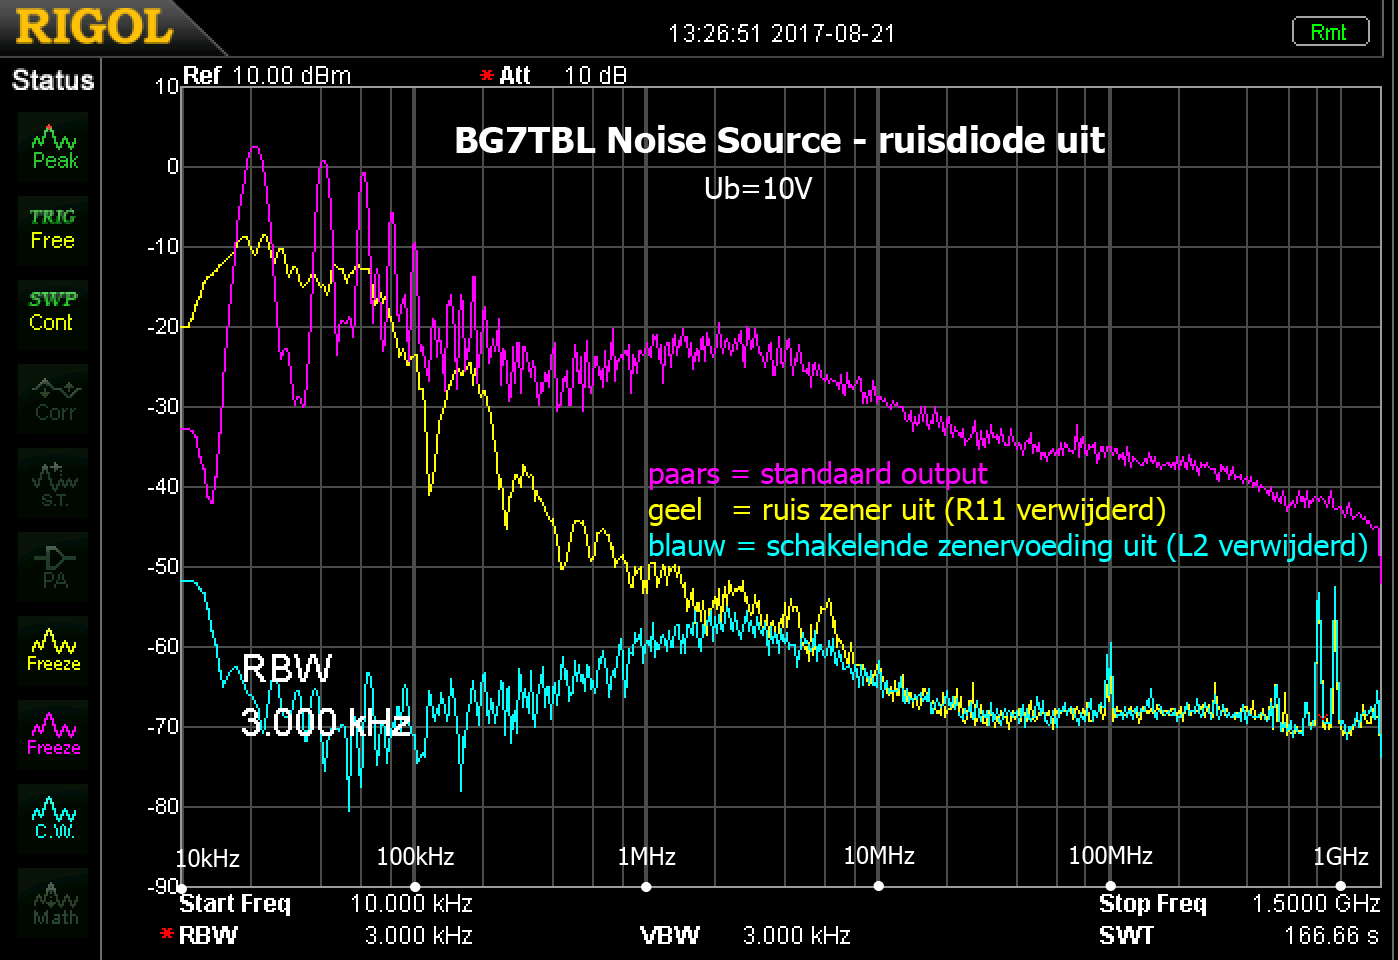
Task: Click the PA preamplifier icon
Action: tap(54, 567)
